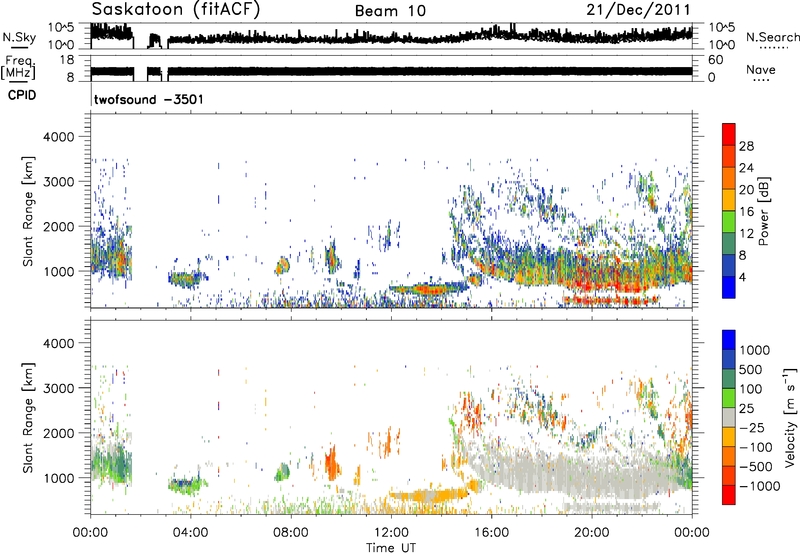Click the power panel '3000' range tick
This screenshot has width=800, height=554.
click(58, 182)
